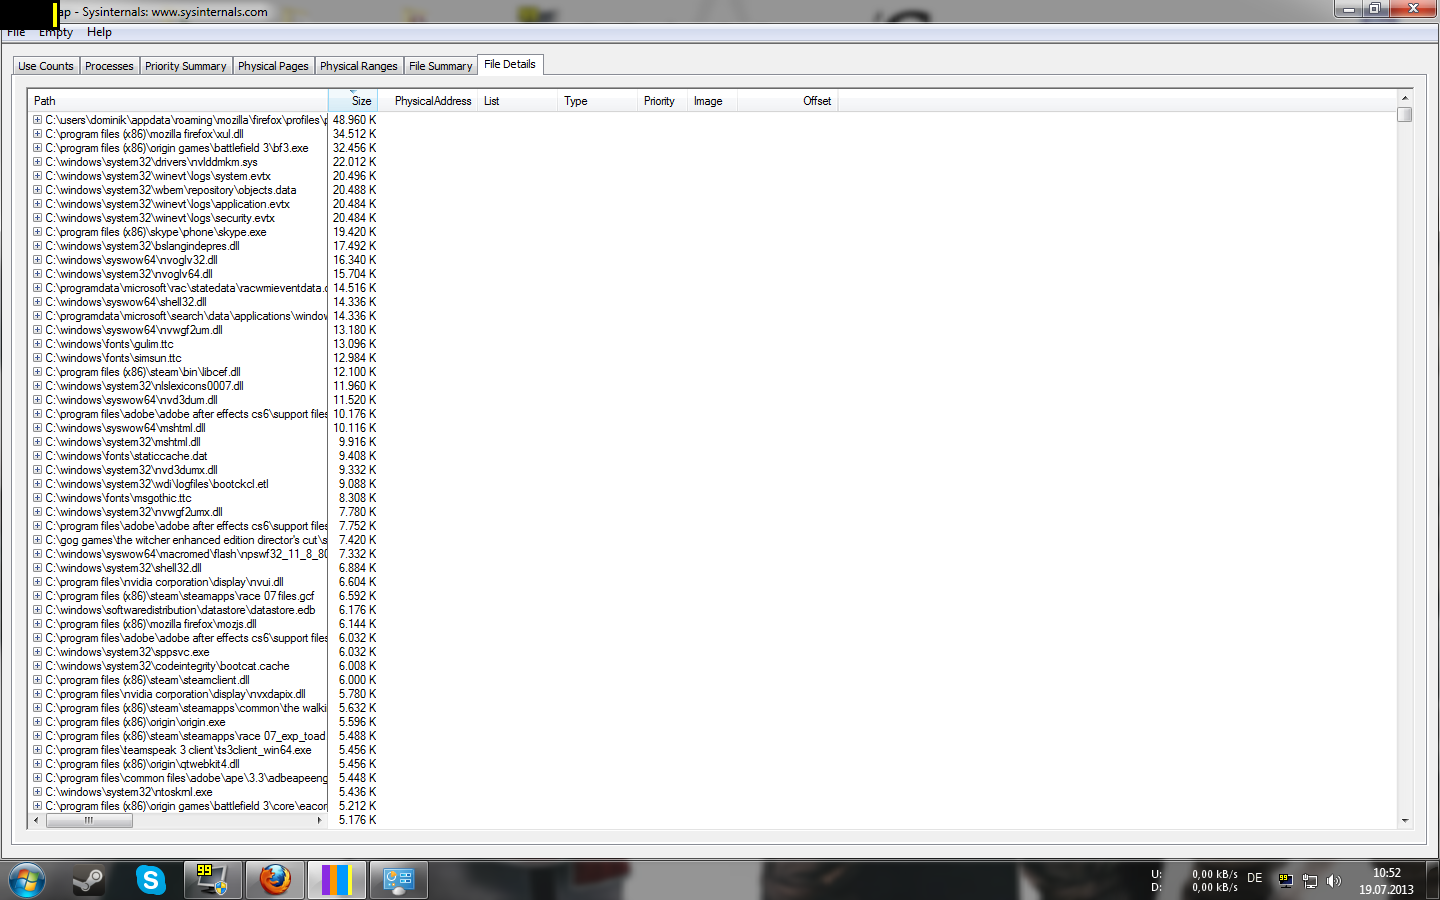Open Steam from the taskbar
Image resolution: width=1440 pixels, height=900 pixels.
click(89, 880)
